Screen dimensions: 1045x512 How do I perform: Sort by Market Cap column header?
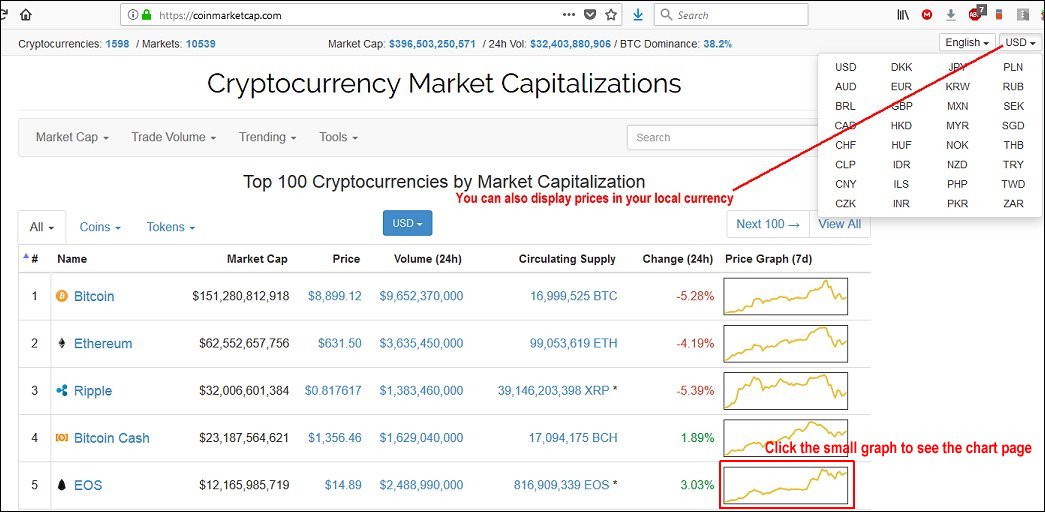click(257, 259)
